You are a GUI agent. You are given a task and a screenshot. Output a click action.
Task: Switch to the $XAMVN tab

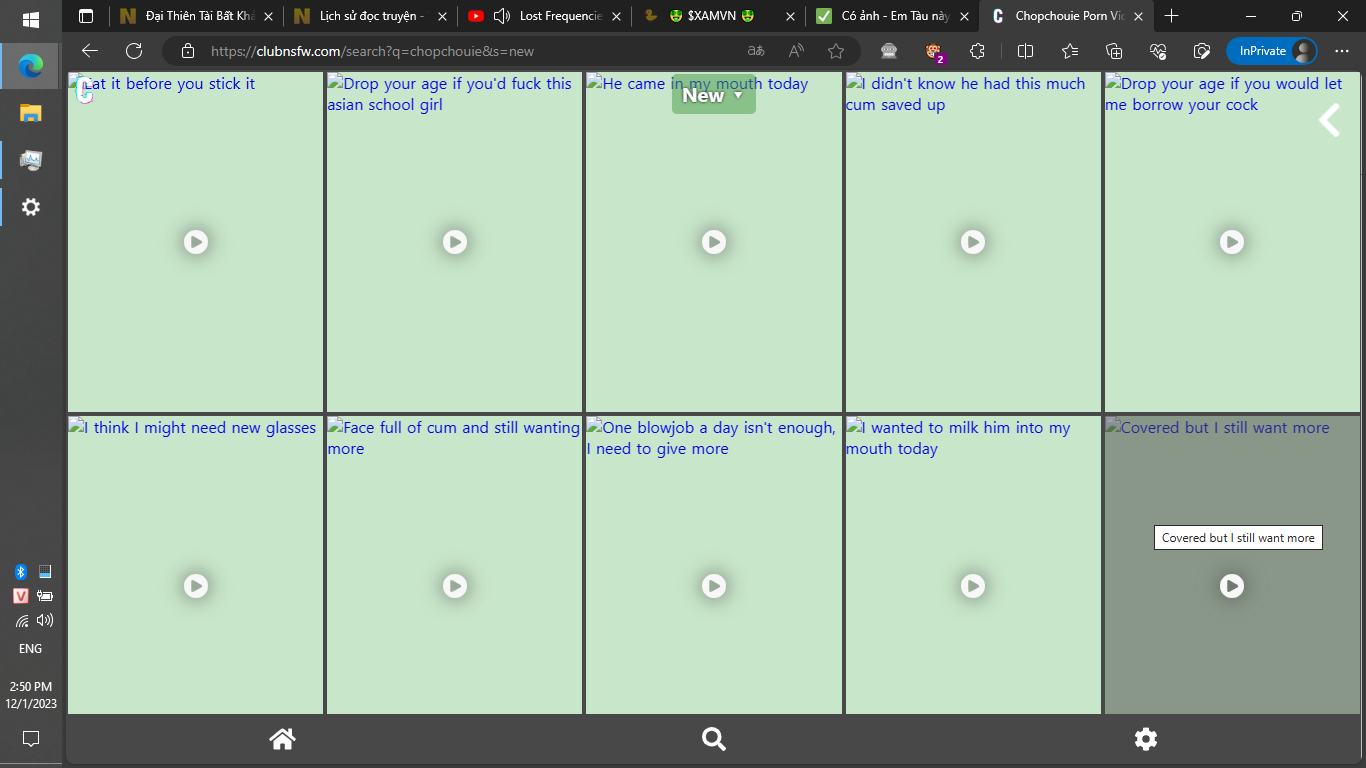tap(718, 16)
